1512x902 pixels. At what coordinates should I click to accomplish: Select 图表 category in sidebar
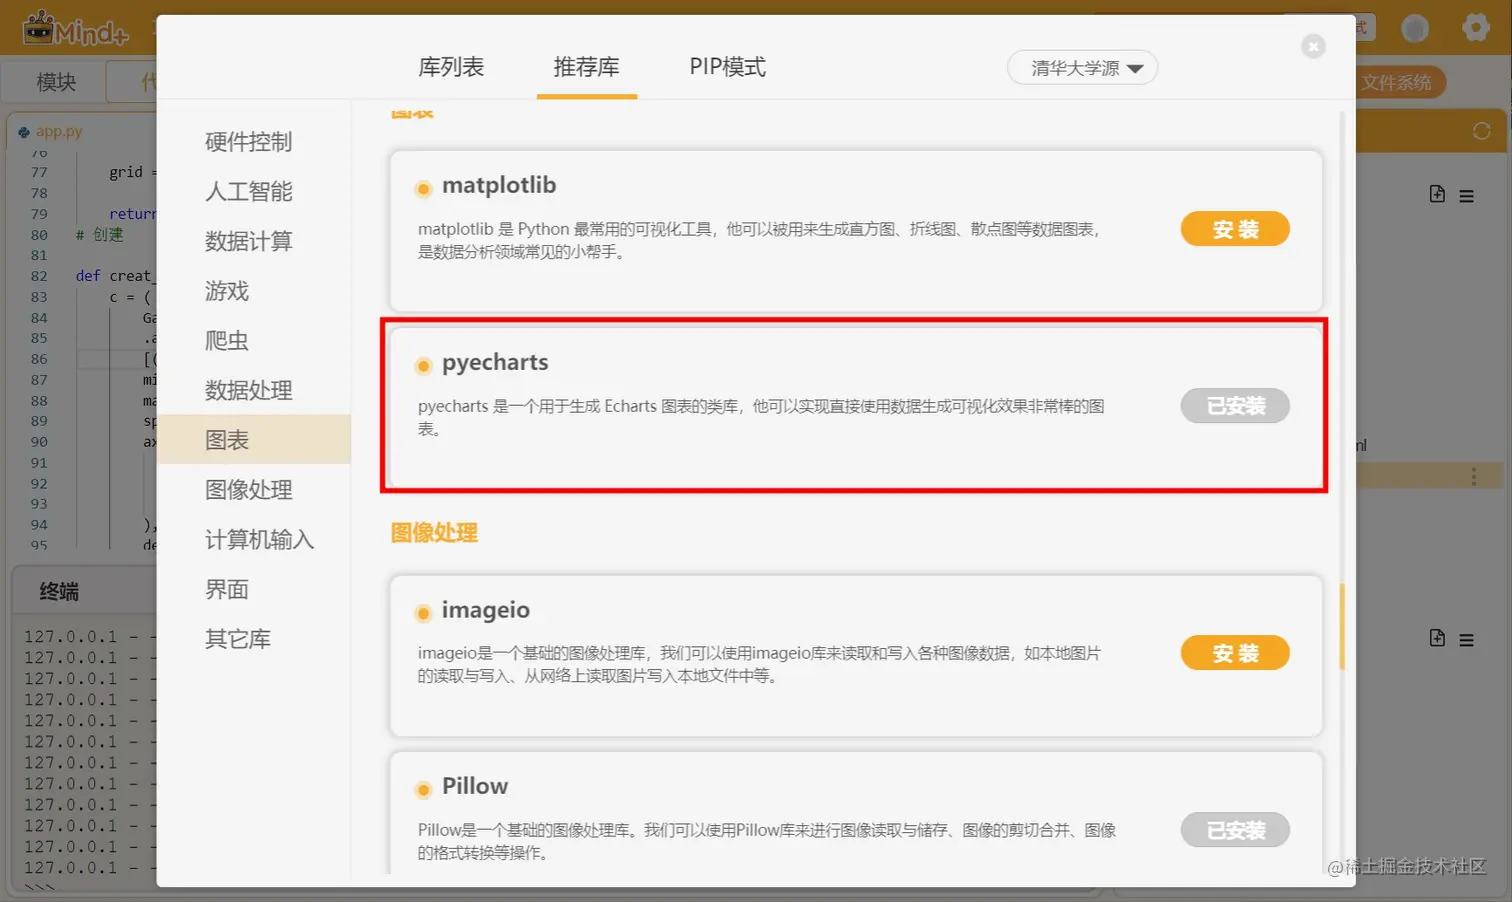[254, 440]
